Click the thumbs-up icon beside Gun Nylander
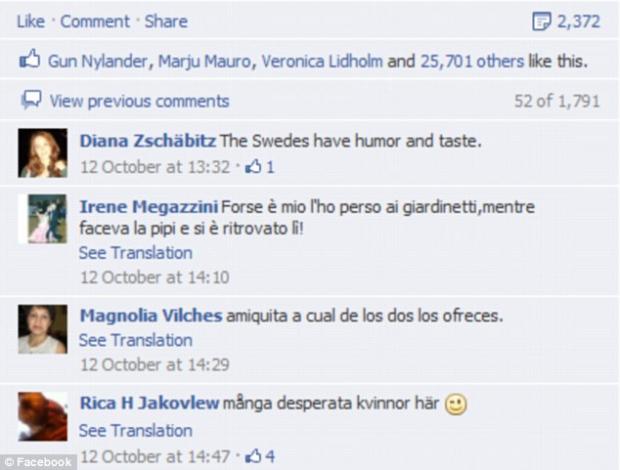This screenshot has width=620, height=470. [x=30, y=59]
